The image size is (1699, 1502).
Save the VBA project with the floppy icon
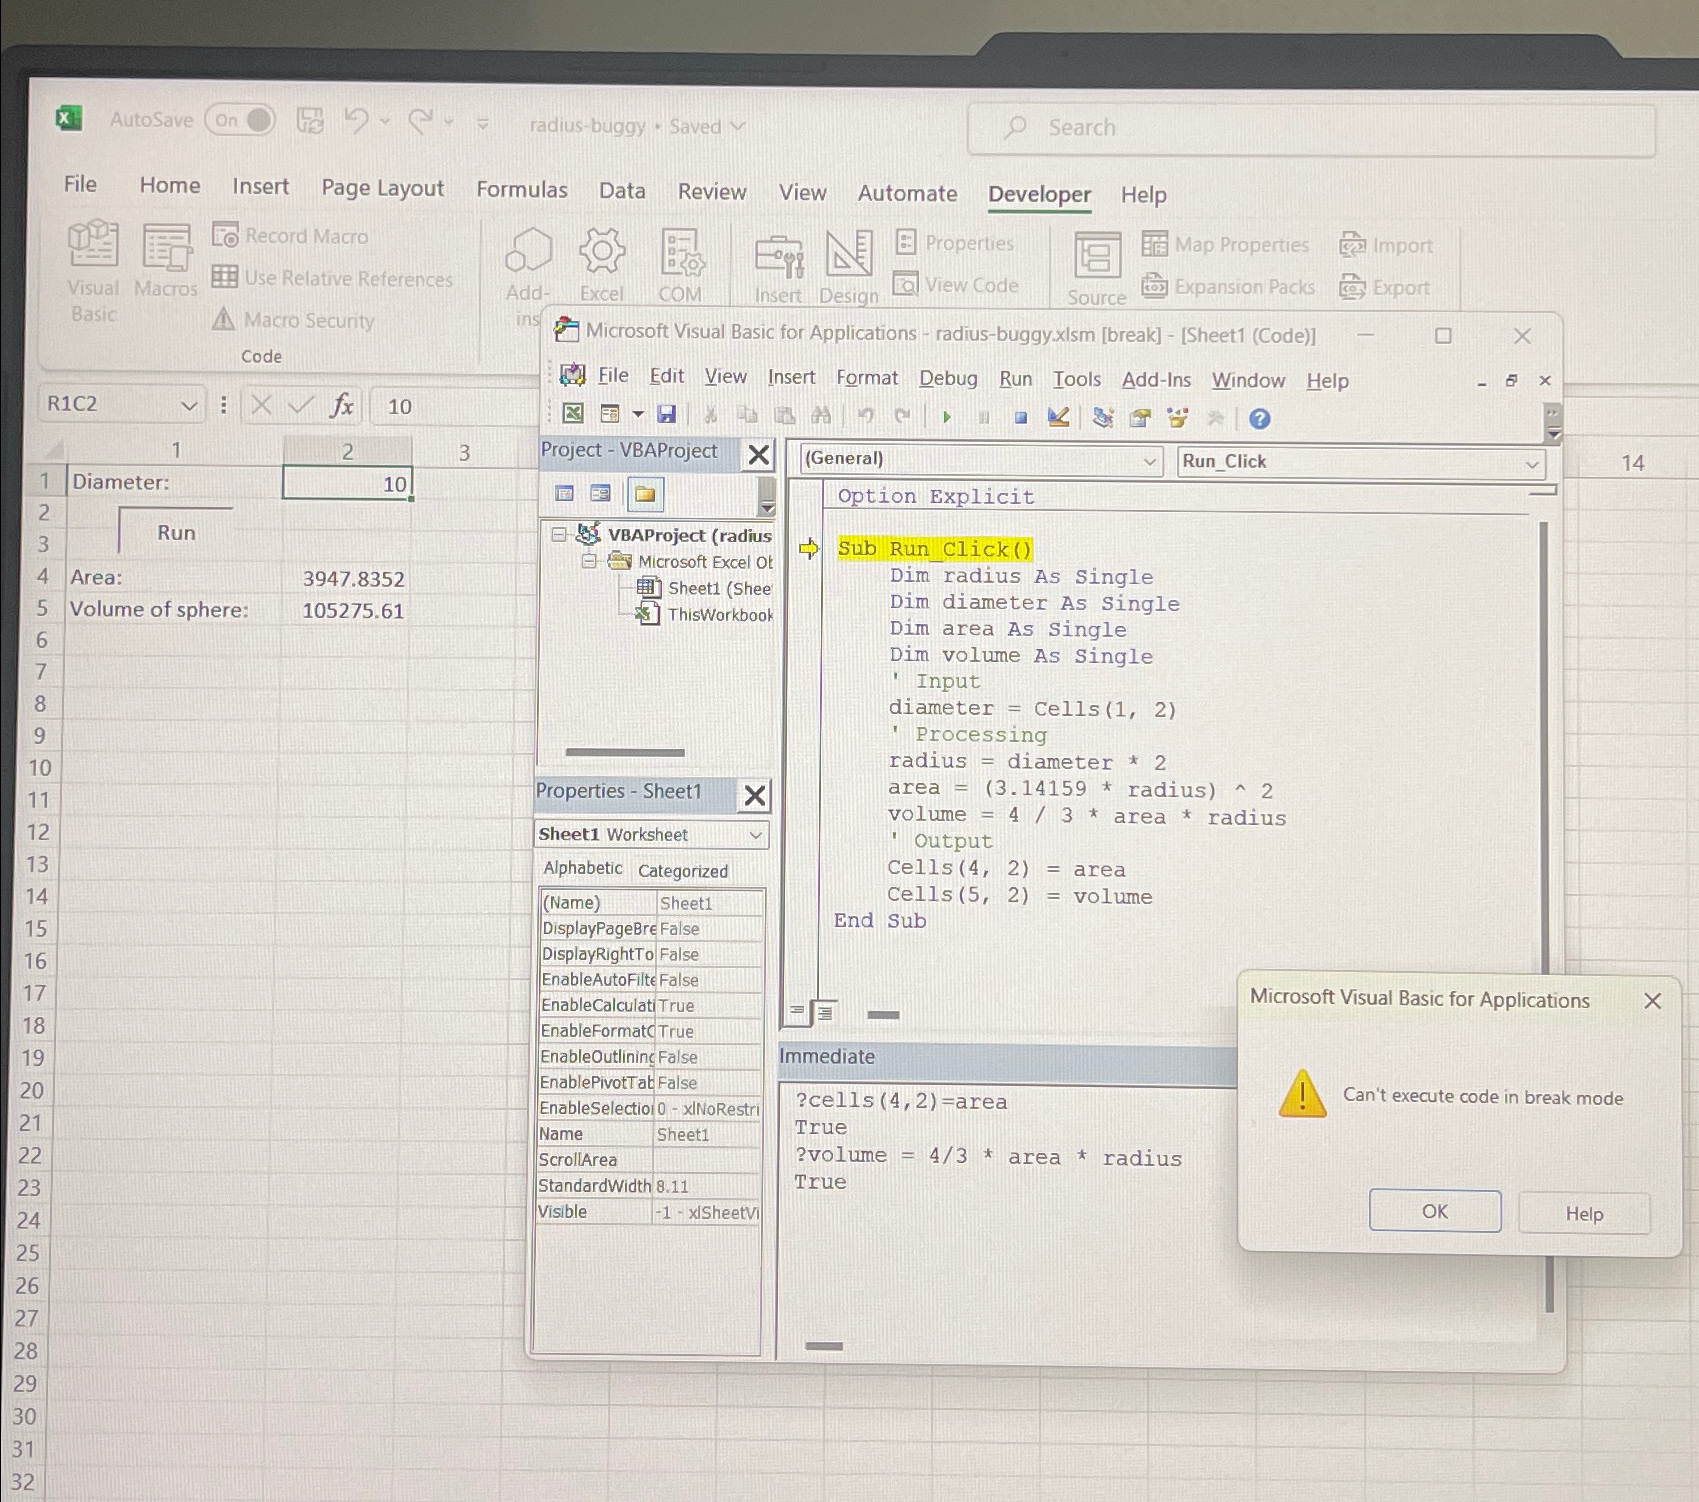(x=666, y=414)
